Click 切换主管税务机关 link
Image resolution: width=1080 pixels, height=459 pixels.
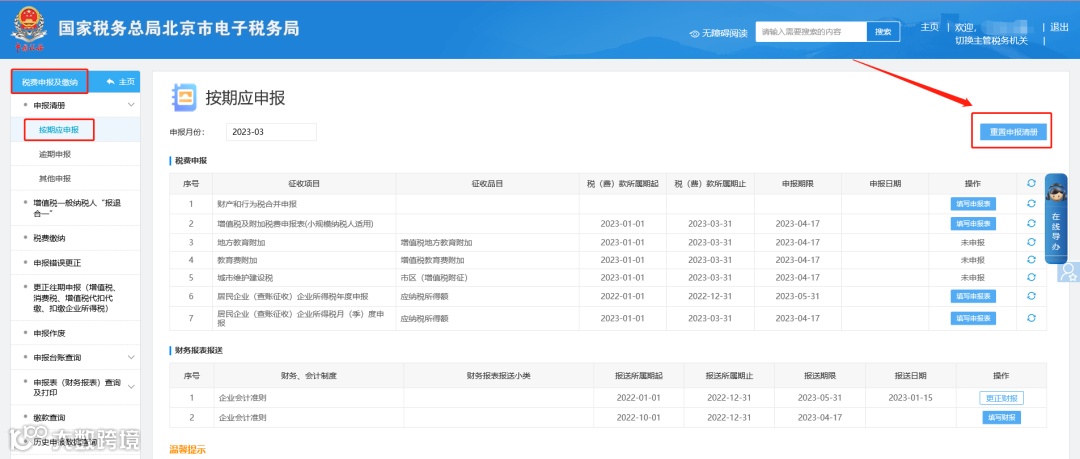point(991,40)
